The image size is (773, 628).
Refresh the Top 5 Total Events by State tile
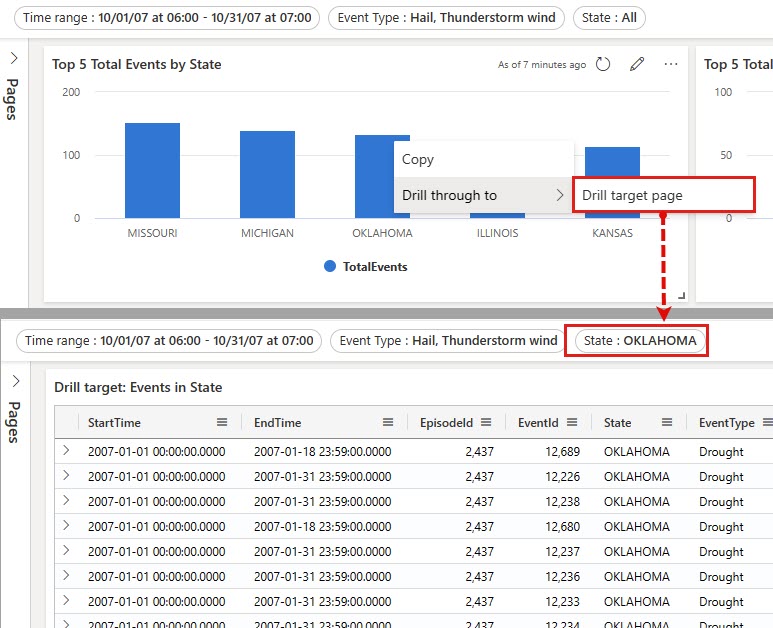602,64
